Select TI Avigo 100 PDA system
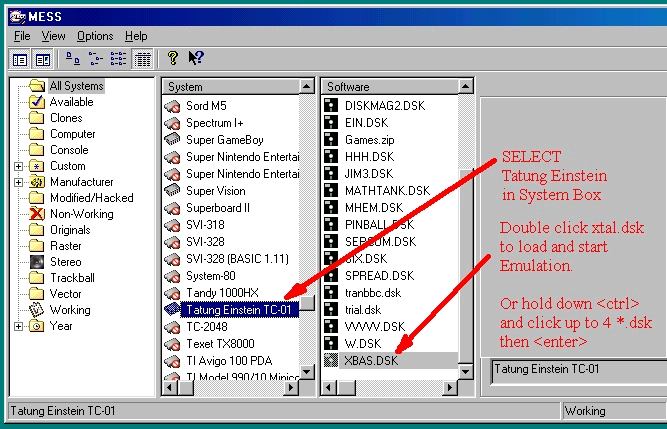Image resolution: width=667 pixels, height=429 pixels. click(229, 361)
